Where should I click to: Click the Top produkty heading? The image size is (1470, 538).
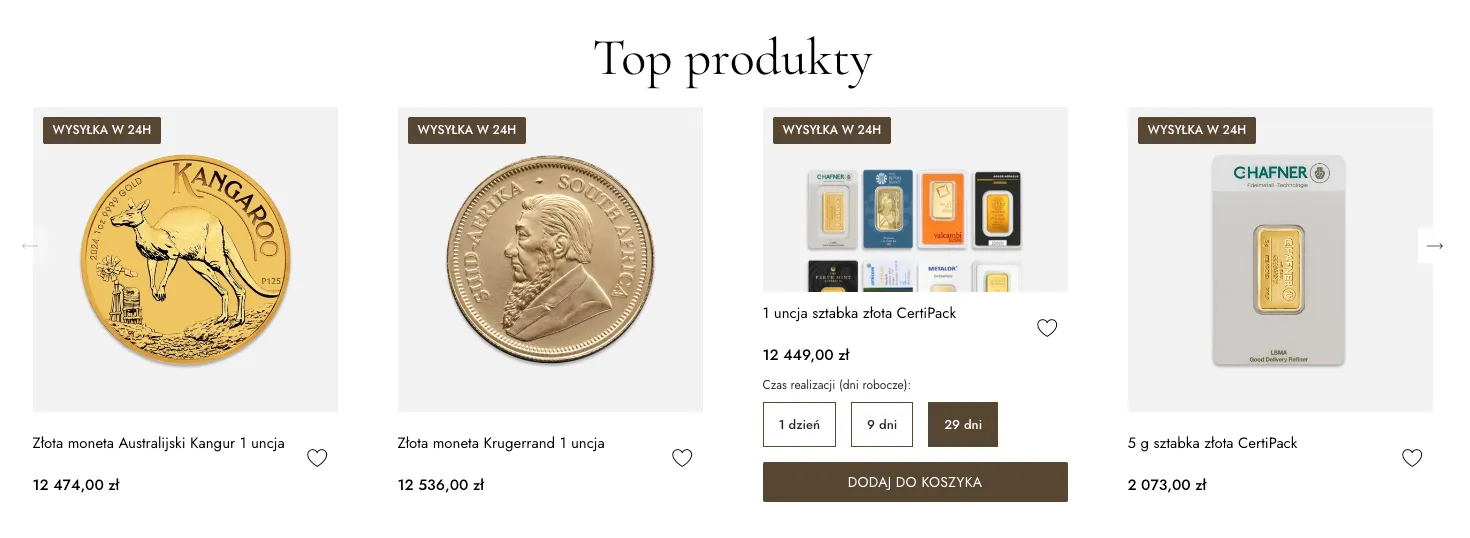733,59
